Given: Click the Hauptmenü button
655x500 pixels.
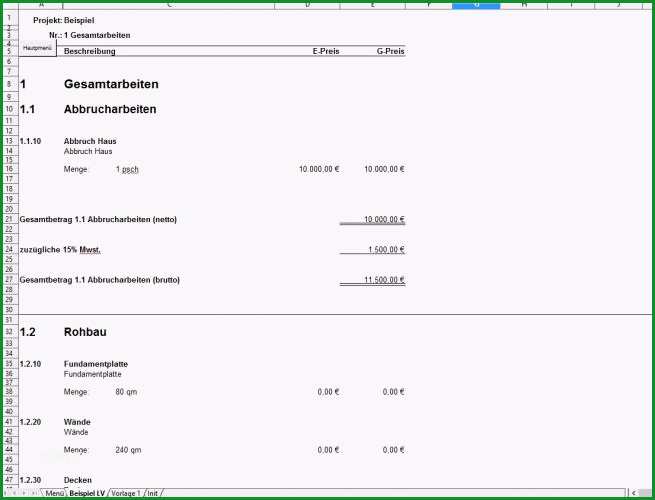Looking at the screenshot, I should (x=37, y=48).
